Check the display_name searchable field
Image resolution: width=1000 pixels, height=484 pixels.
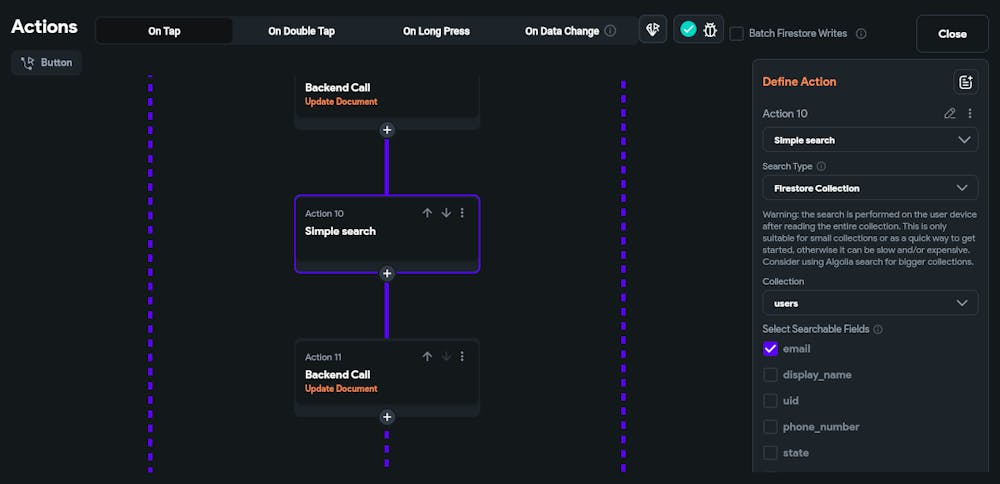(770, 375)
